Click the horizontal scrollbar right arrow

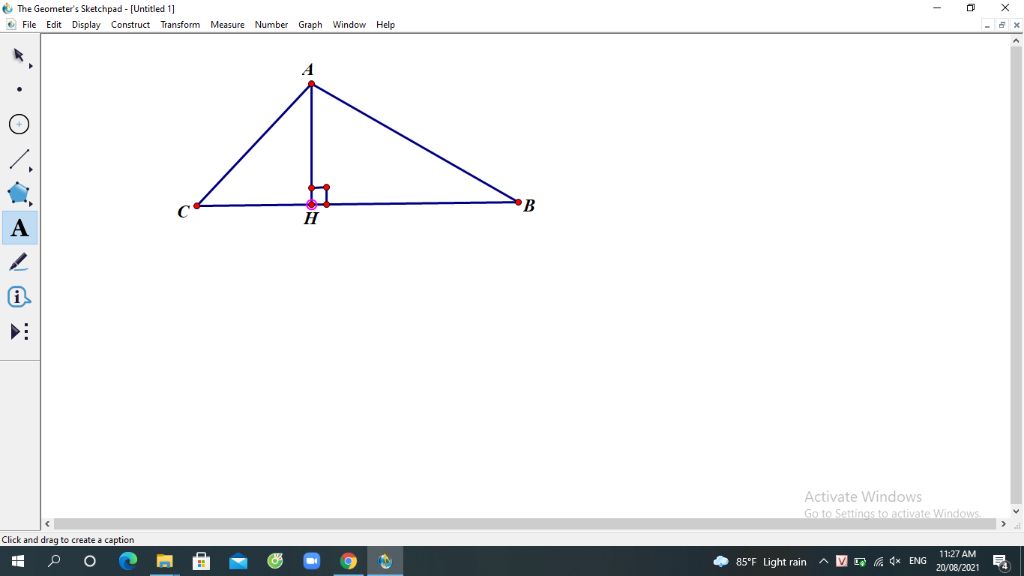tap(1004, 524)
